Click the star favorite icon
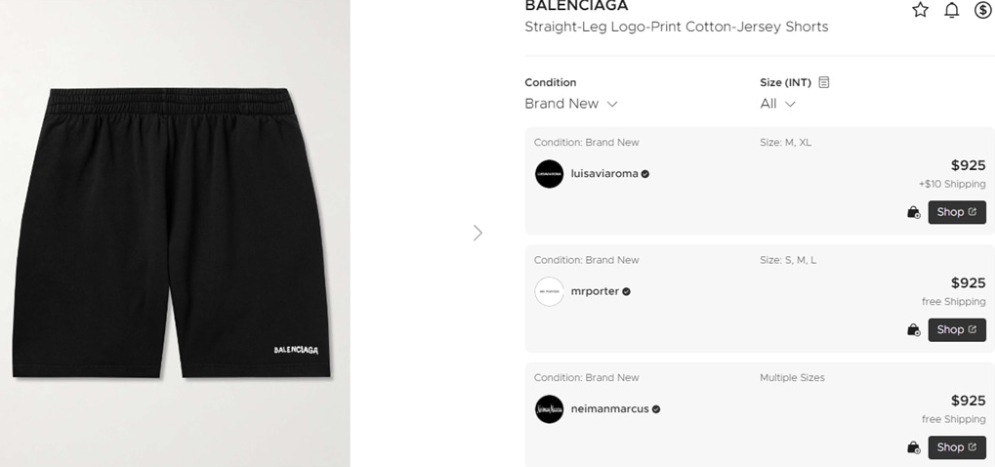 [x=921, y=9]
